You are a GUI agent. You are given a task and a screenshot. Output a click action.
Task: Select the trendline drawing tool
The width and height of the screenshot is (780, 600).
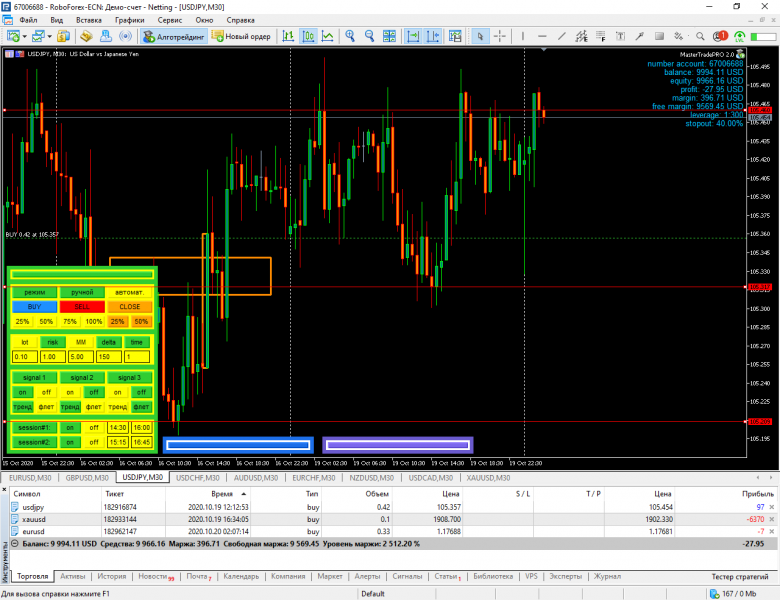562,36
